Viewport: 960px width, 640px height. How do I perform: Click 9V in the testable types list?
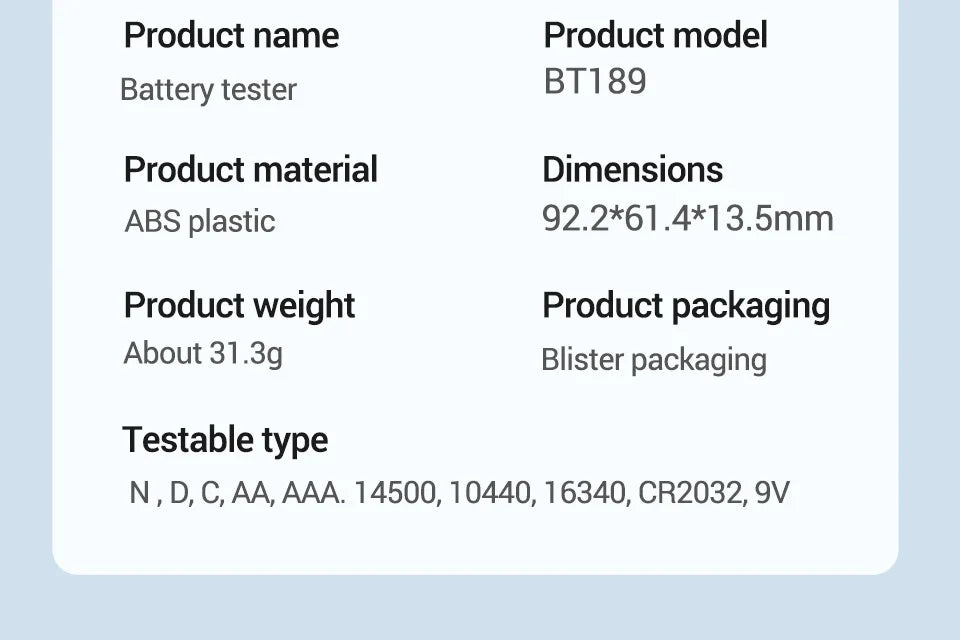771,493
